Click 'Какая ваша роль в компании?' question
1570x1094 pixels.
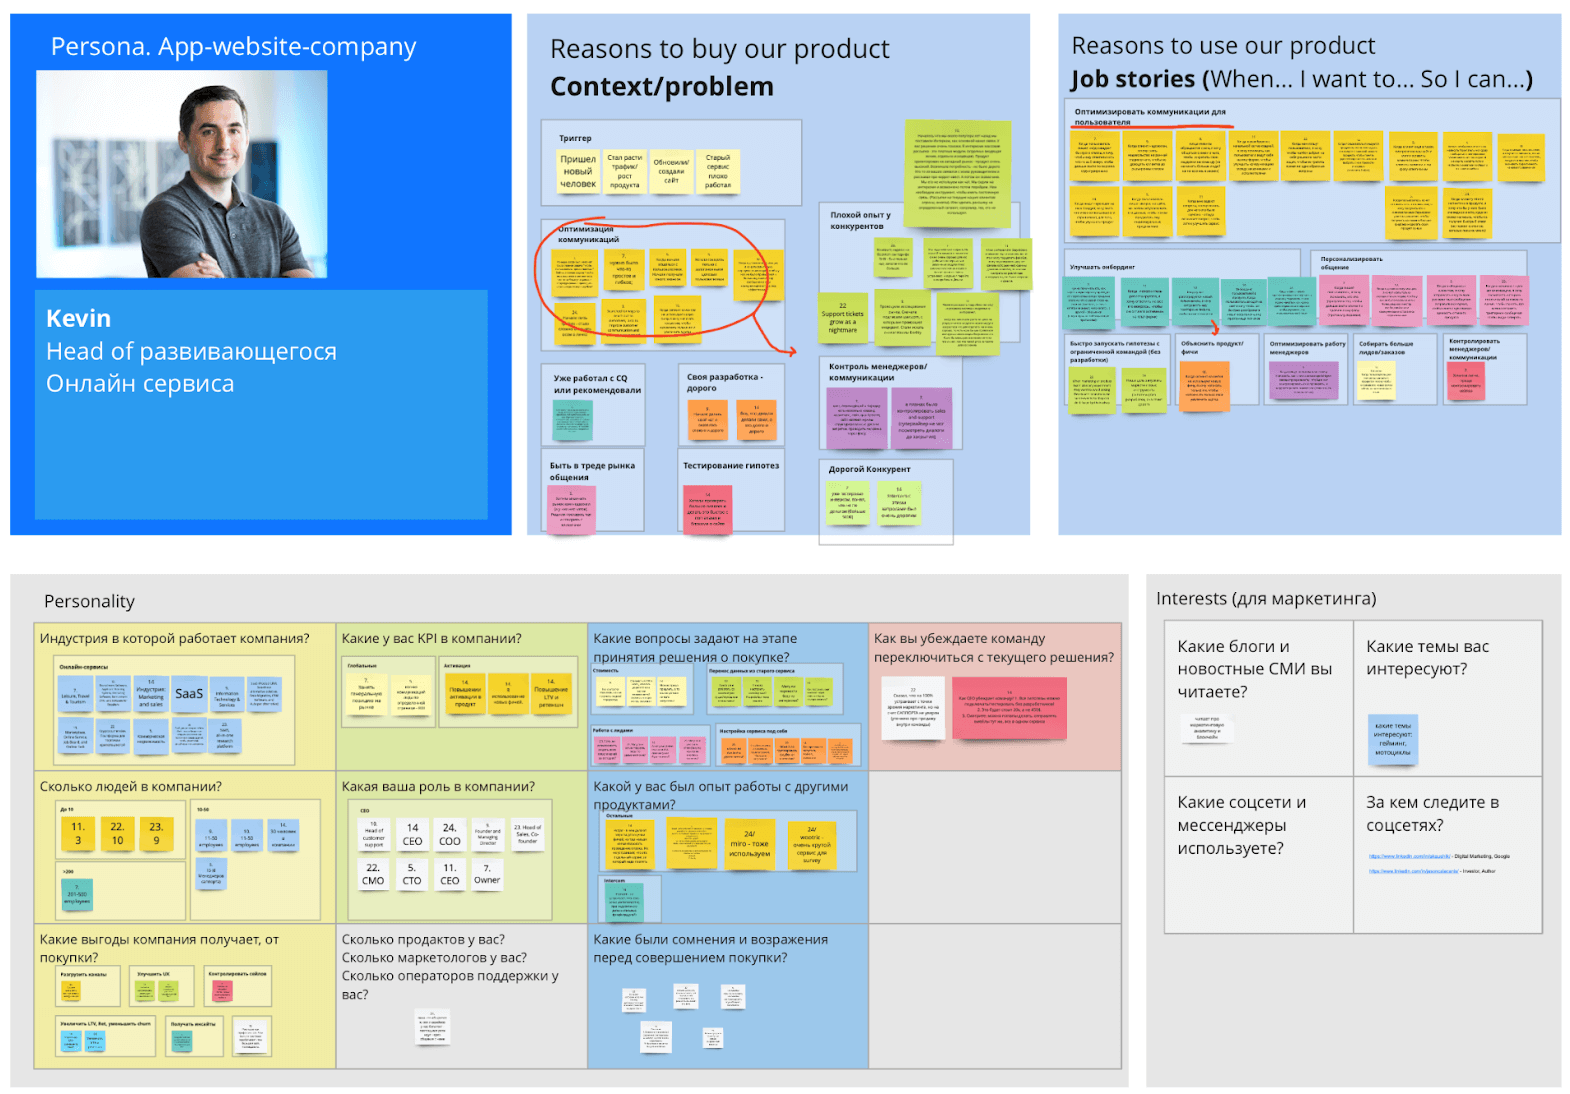click(438, 786)
